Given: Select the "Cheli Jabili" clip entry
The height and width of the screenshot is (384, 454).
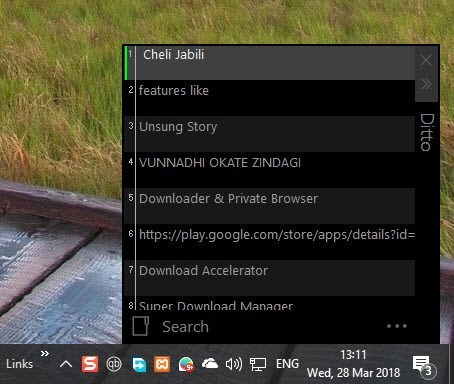Looking at the screenshot, I should 269,63.
